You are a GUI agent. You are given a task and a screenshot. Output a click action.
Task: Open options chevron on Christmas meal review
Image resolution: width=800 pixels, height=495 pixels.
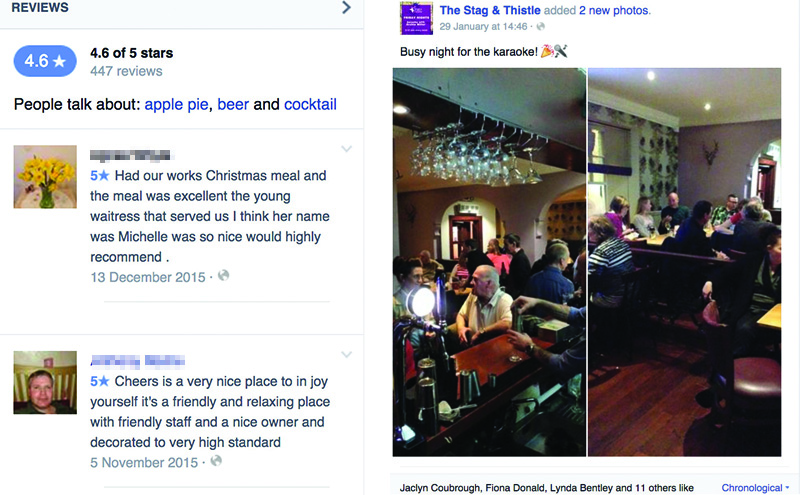click(x=346, y=150)
